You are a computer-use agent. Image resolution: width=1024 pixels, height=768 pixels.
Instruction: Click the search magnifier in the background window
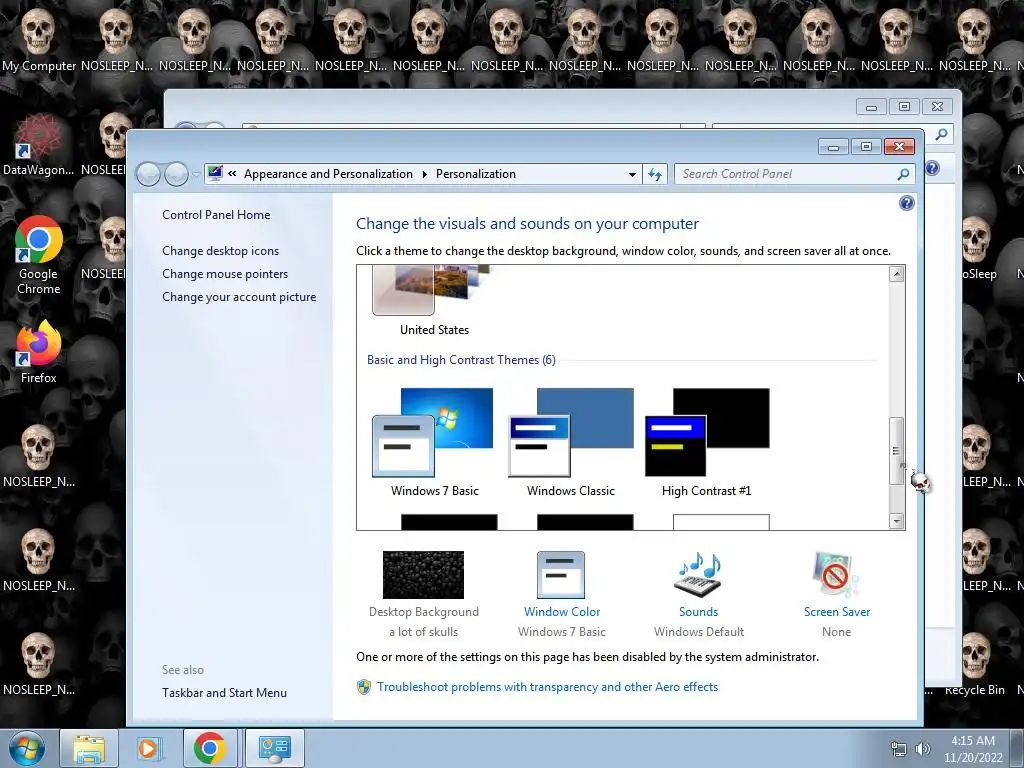941,135
